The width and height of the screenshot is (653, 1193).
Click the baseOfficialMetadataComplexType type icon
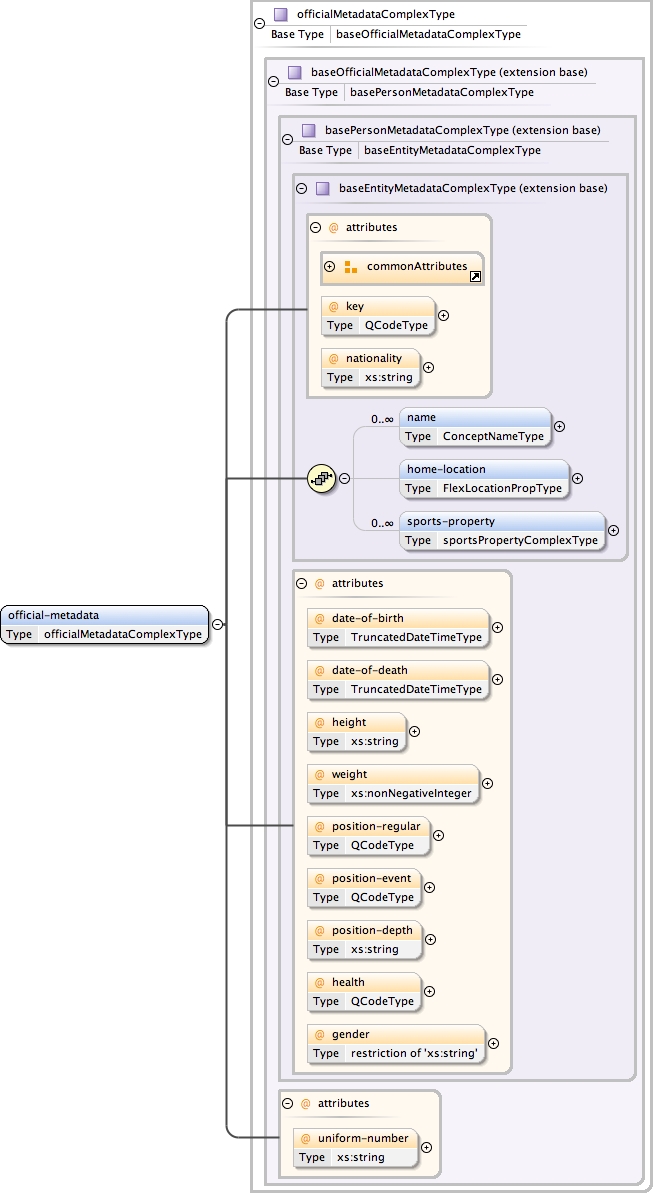[294, 72]
